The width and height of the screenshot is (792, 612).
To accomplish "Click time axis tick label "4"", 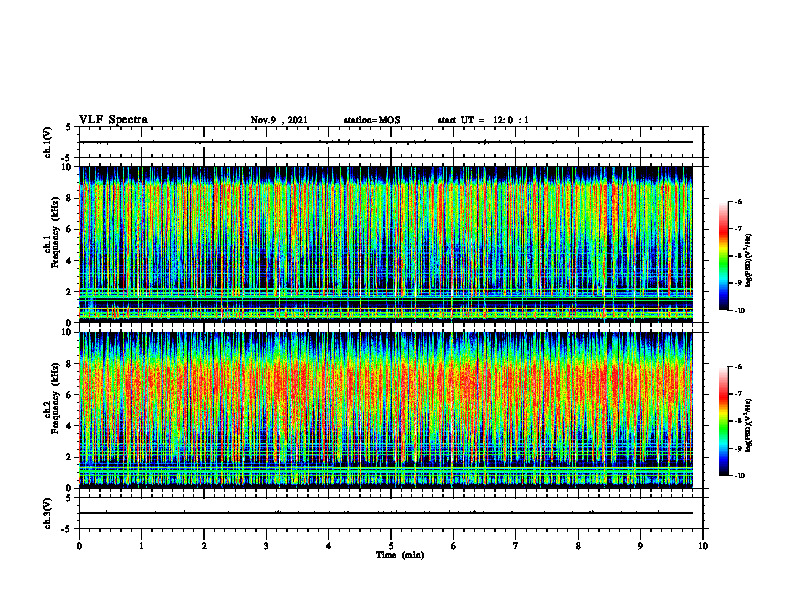I will tap(329, 546).
